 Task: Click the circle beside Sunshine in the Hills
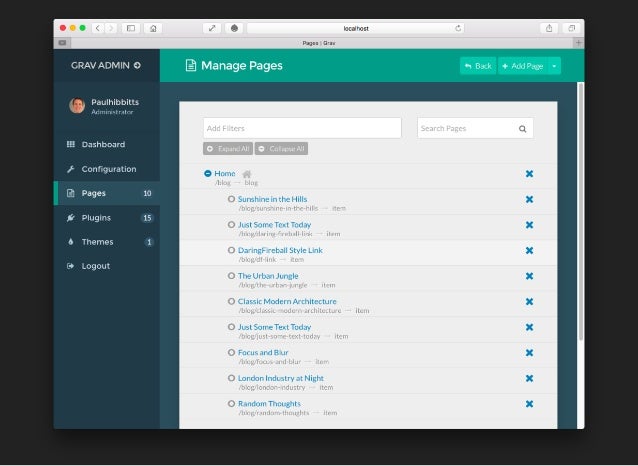click(x=231, y=199)
